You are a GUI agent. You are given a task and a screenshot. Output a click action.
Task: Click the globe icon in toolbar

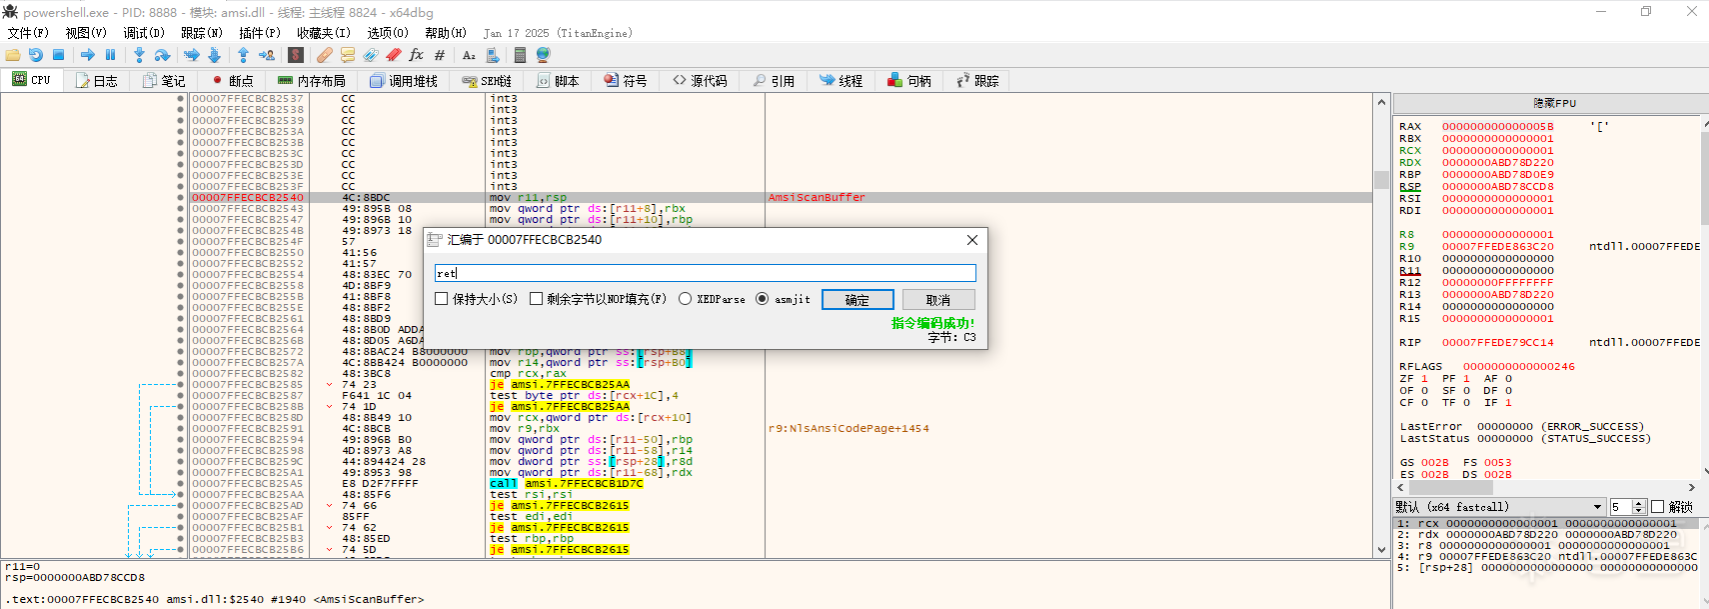coord(543,55)
